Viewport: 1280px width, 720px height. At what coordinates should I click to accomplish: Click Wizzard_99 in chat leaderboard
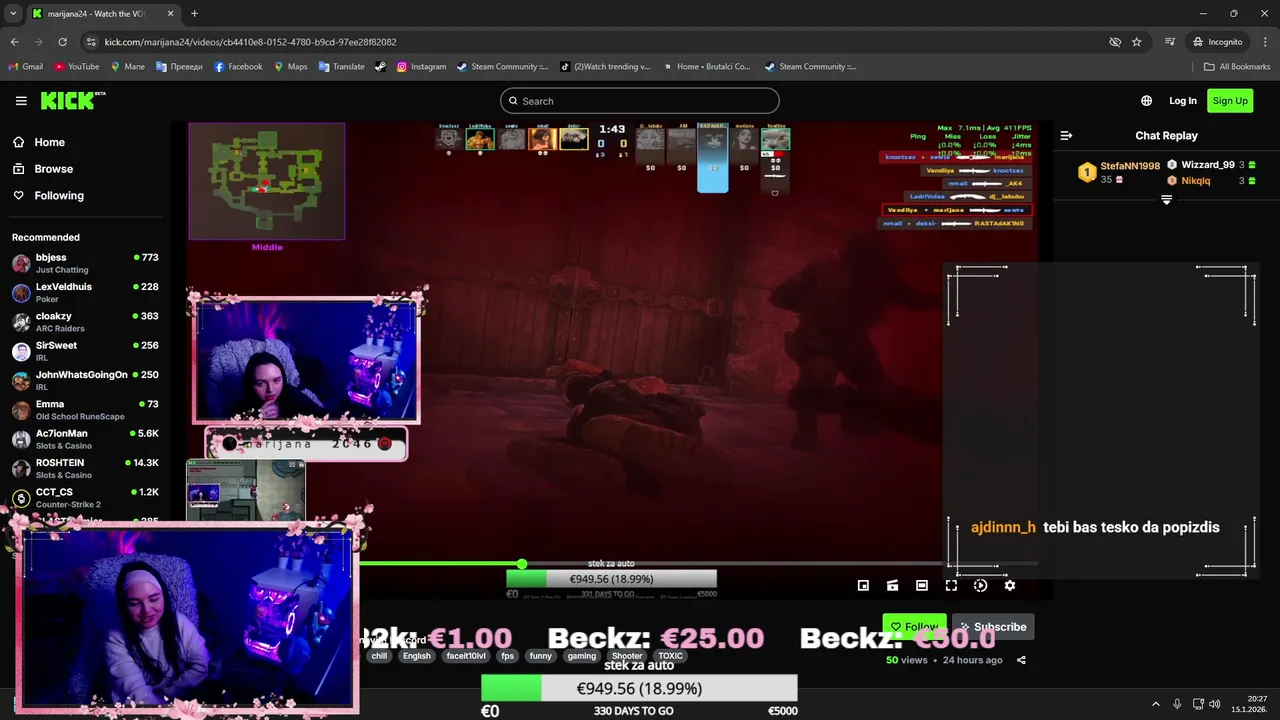(x=1207, y=165)
